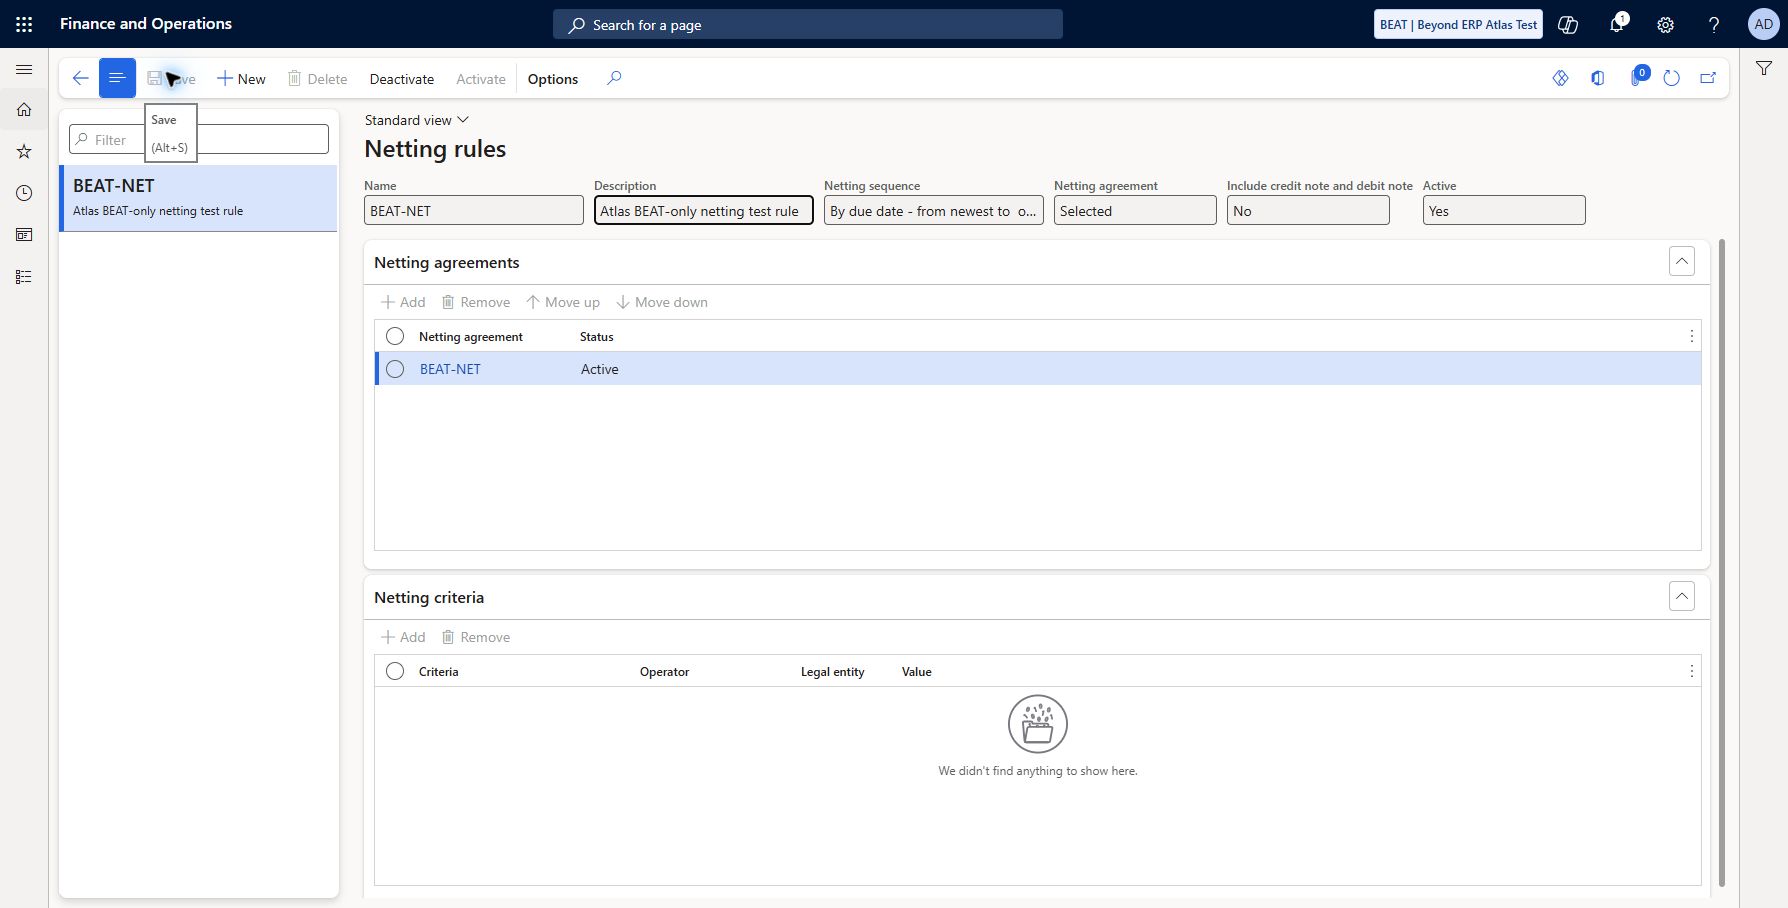Viewport: 1788px width, 908px height.
Task: Collapse the Netting criteria section
Action: (x=1682, y=596)
